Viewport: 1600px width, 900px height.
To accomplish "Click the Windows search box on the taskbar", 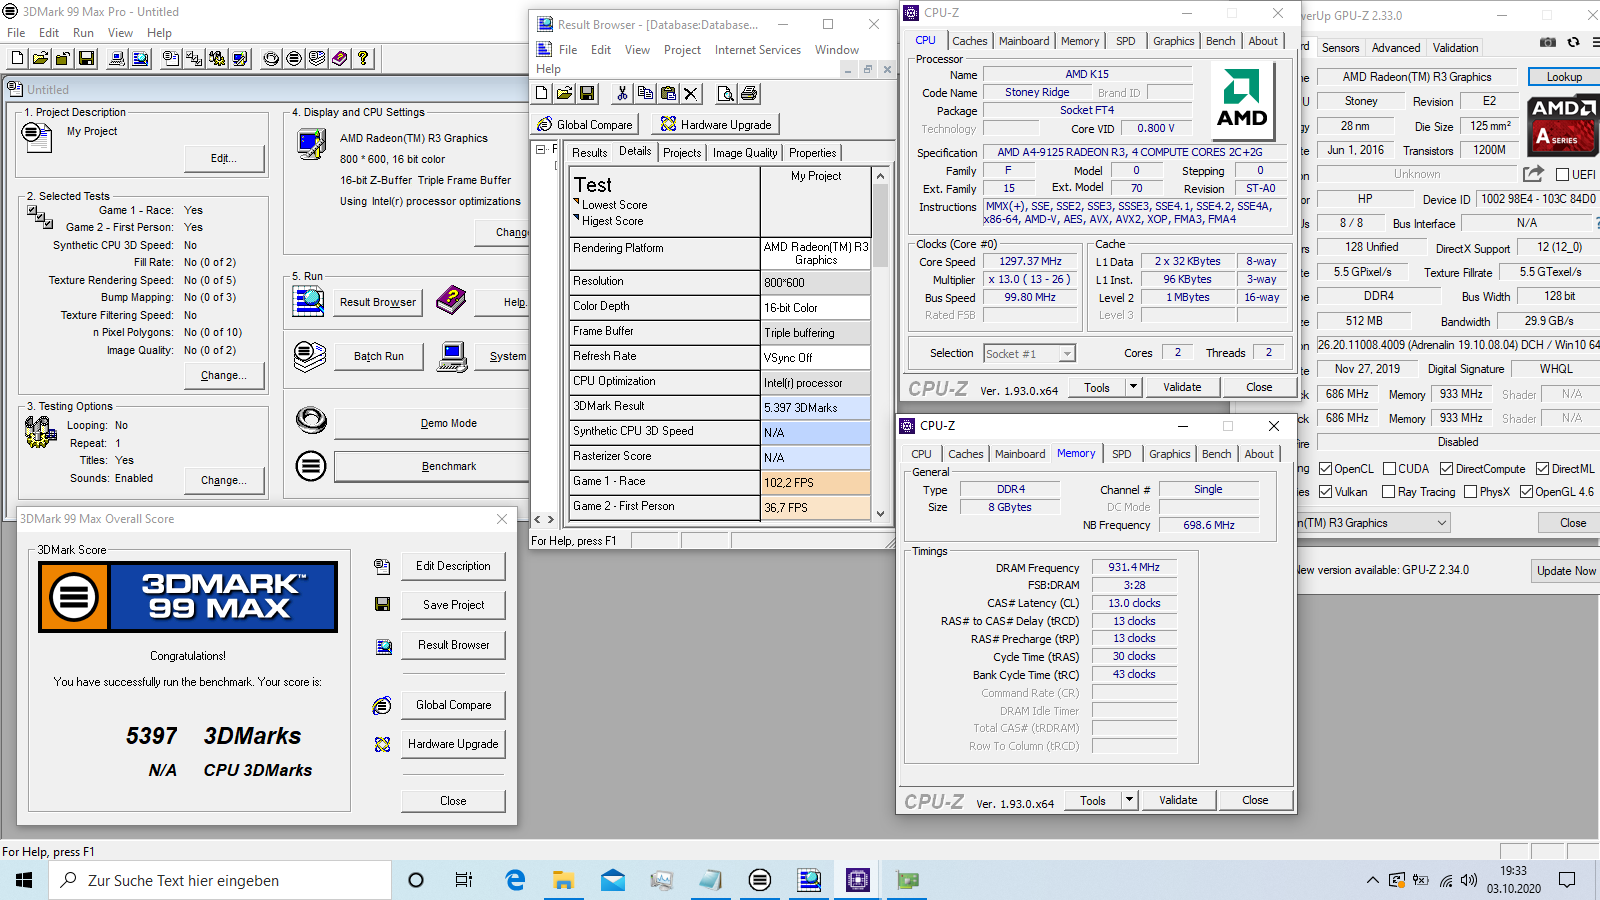I will (218, 880).
